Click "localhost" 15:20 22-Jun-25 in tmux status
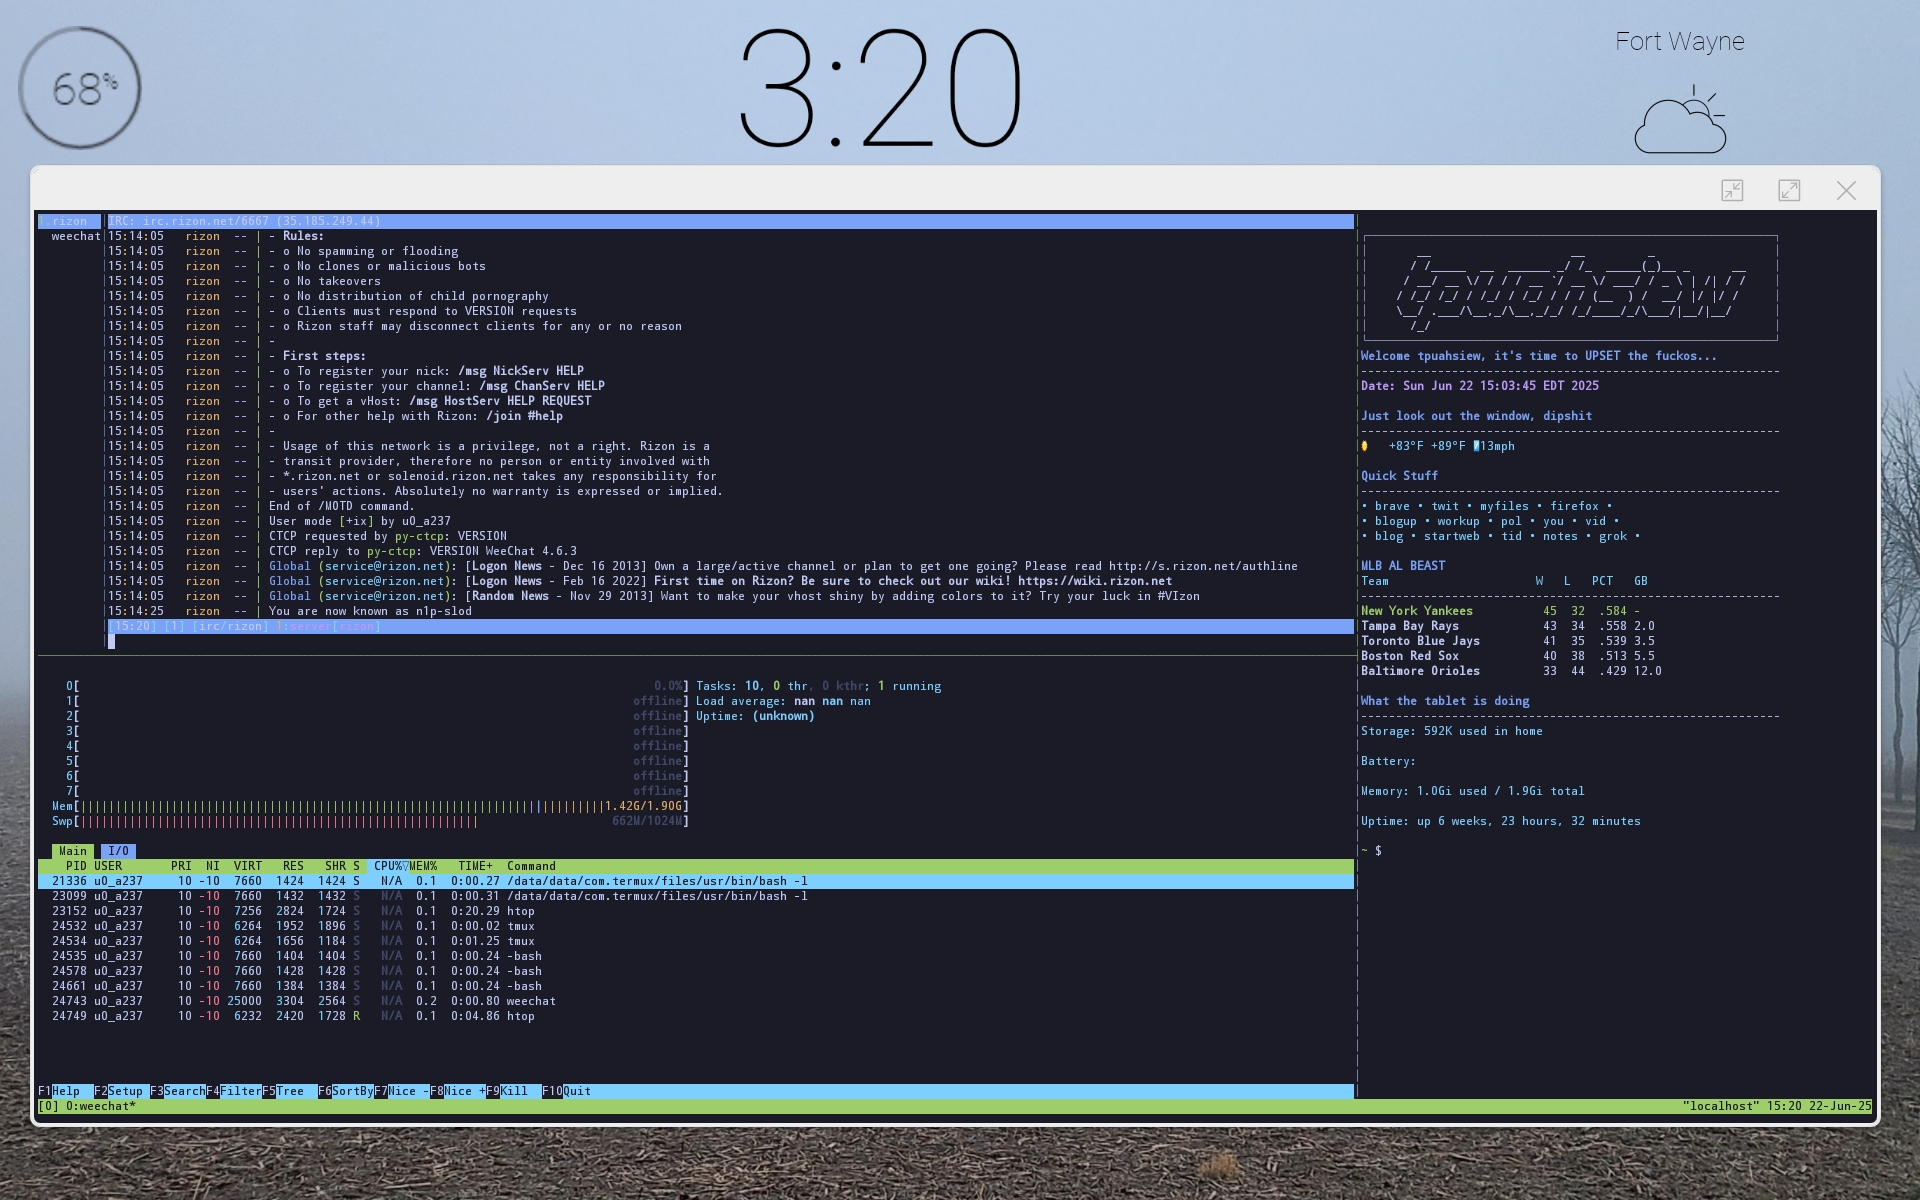The width and height of the screenshot is (1920, 1200). 1777,1106
